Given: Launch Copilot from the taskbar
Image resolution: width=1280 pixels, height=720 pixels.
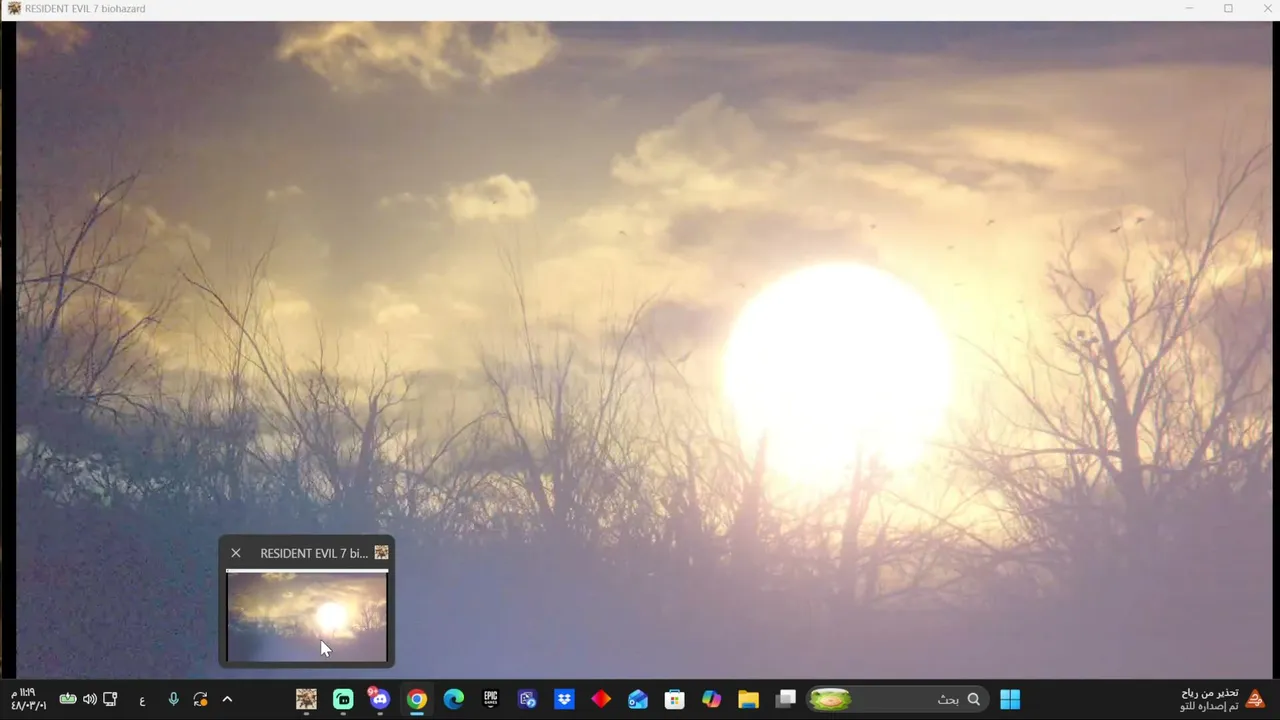Looking at the screenshot, I should click(712, 699).
